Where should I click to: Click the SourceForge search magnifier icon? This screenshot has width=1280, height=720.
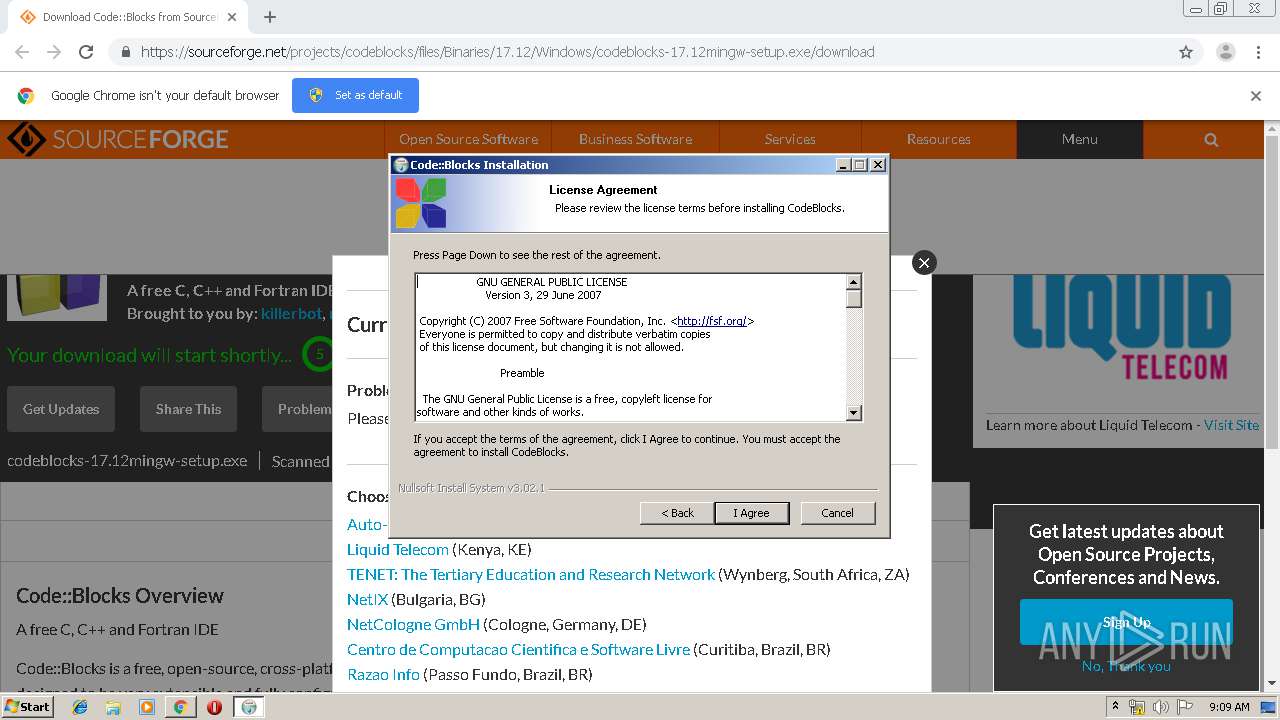1211,140
